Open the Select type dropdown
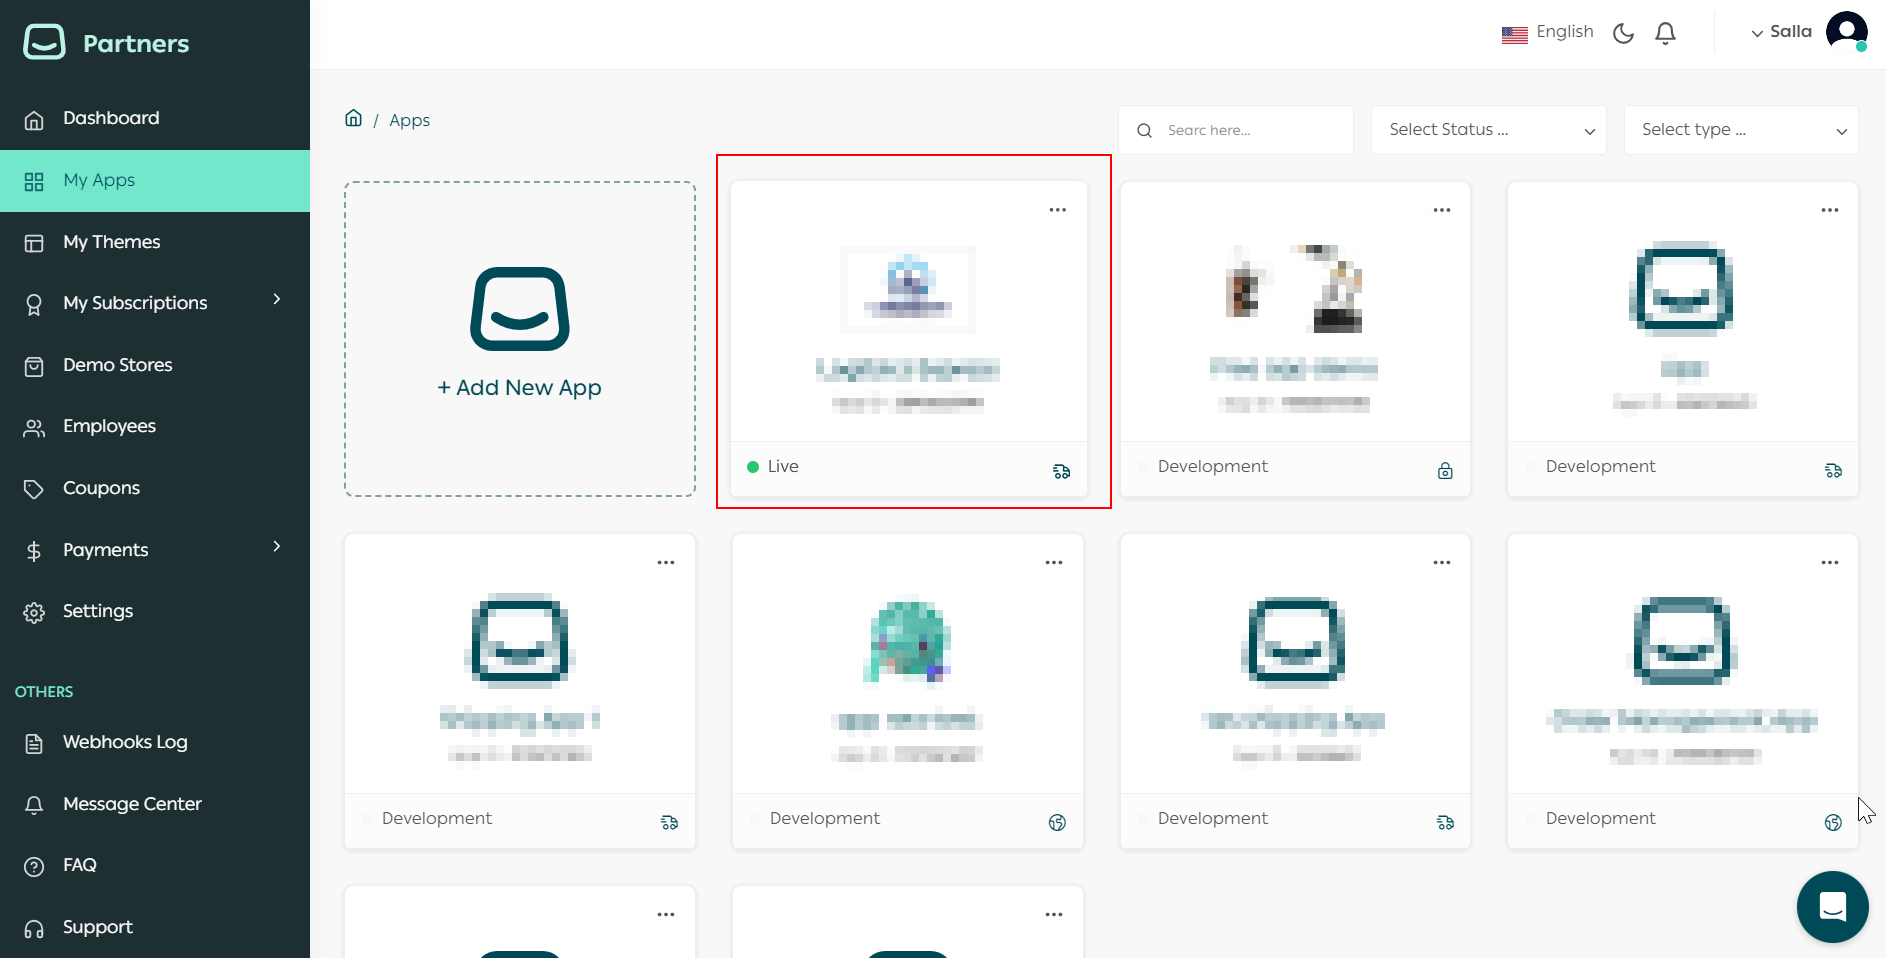This screenshot has height=958, width=1886. [x=1740, y=130]
